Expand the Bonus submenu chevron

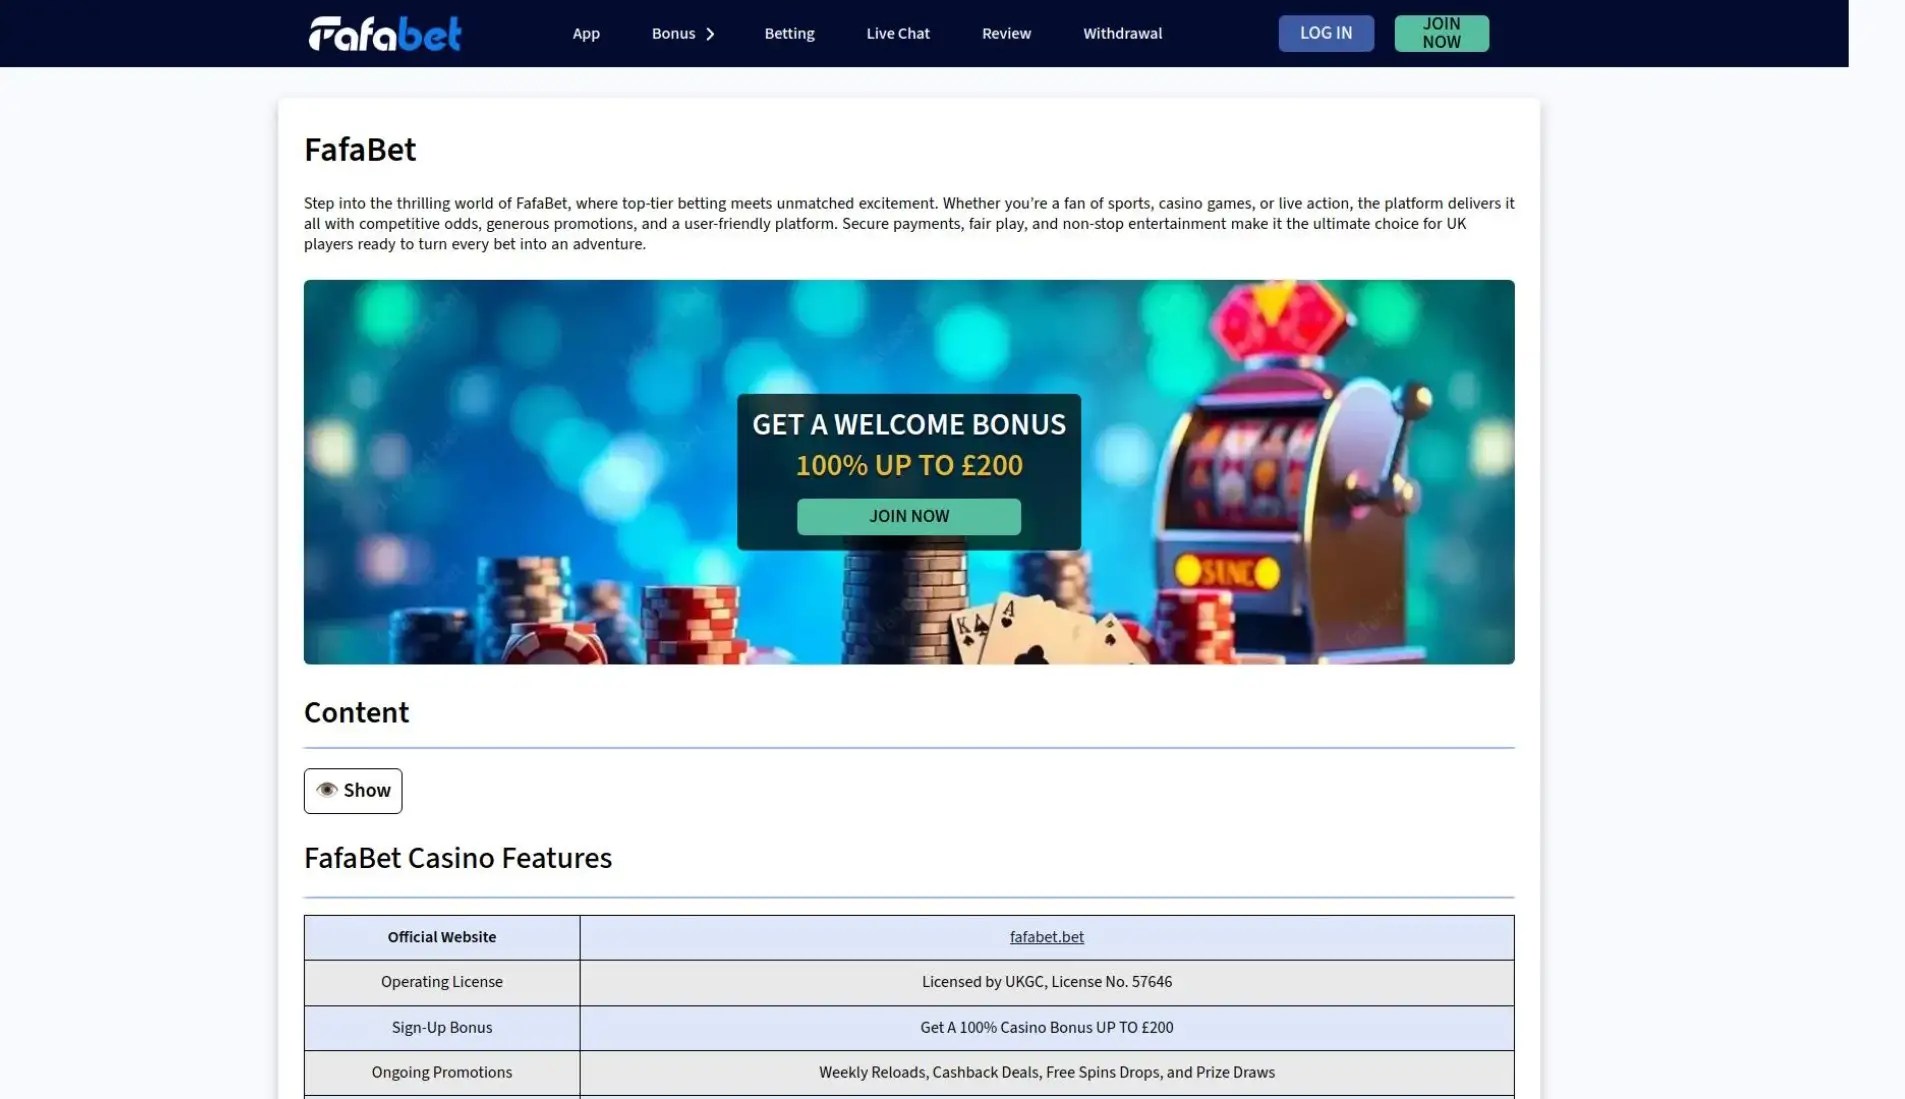tap(710, 34)
